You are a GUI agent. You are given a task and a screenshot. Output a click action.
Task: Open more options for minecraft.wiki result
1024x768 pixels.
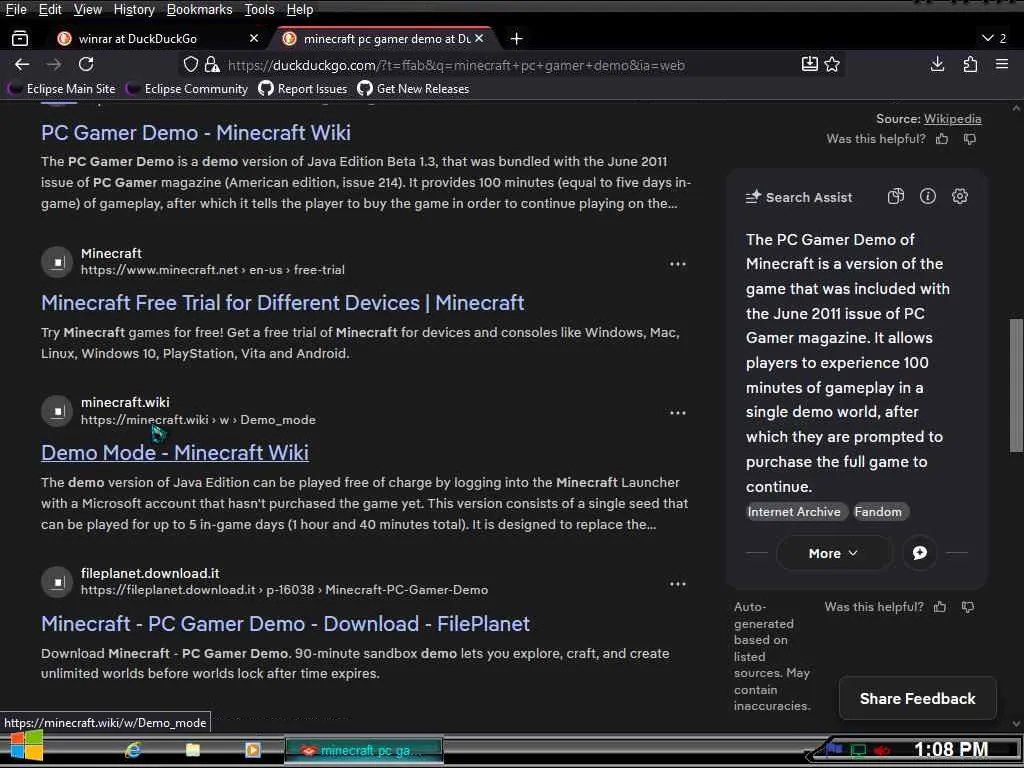coord(678,413)
